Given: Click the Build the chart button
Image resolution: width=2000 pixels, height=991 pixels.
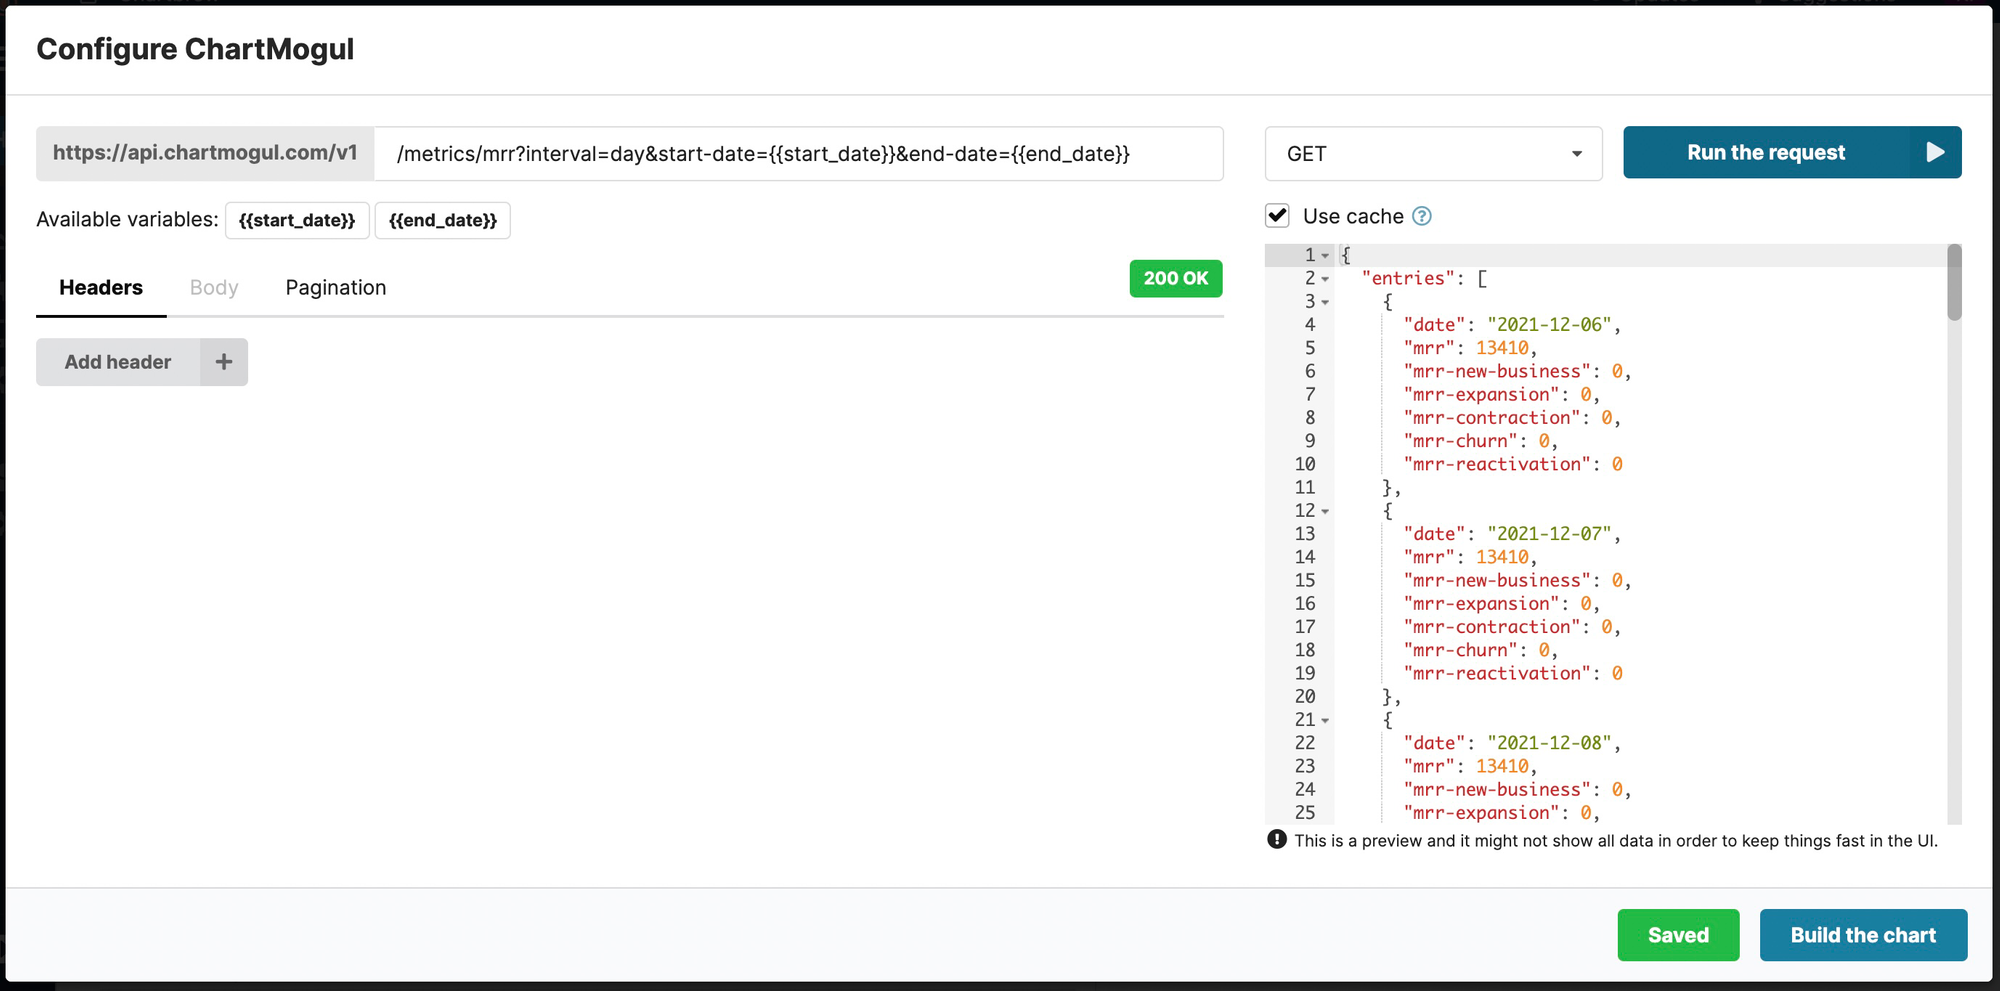Looking at the screenshot, I should [1863, 935].
